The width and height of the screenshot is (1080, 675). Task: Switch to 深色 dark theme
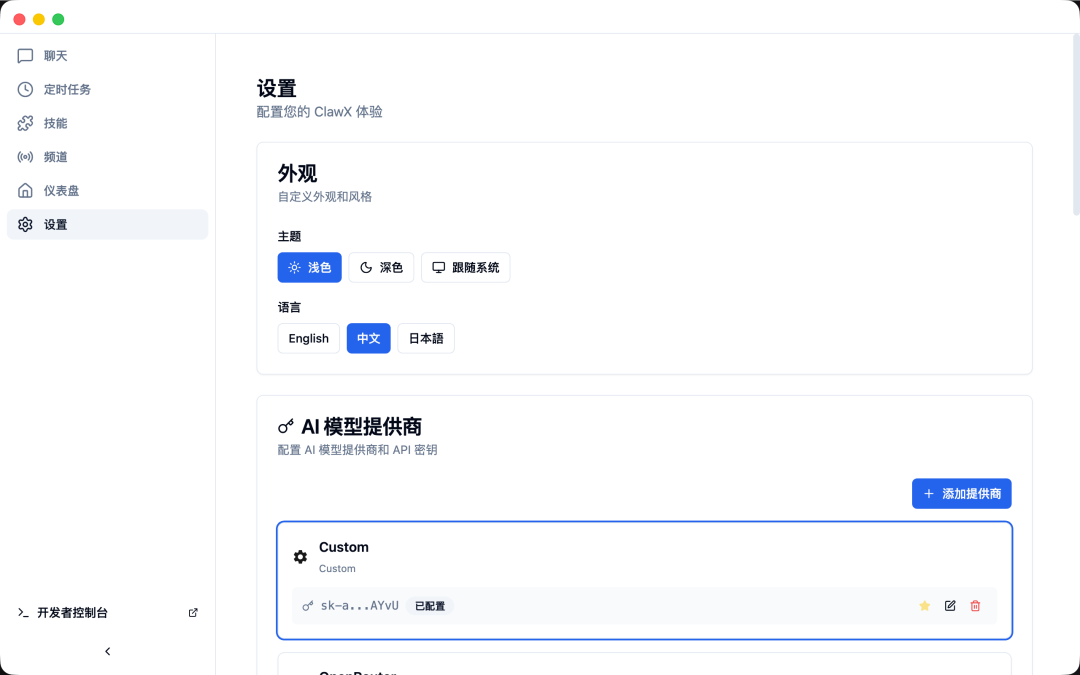point(381,268)
